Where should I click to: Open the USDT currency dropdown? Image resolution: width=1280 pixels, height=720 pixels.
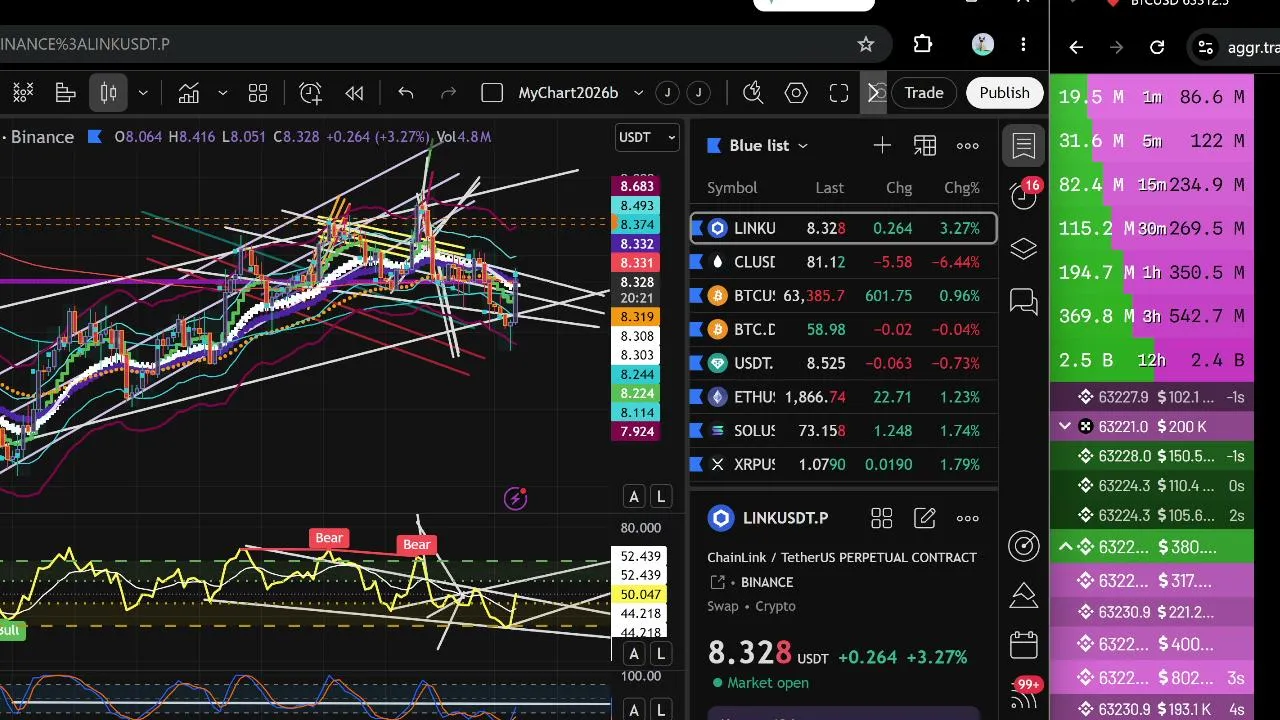point(648,137)
